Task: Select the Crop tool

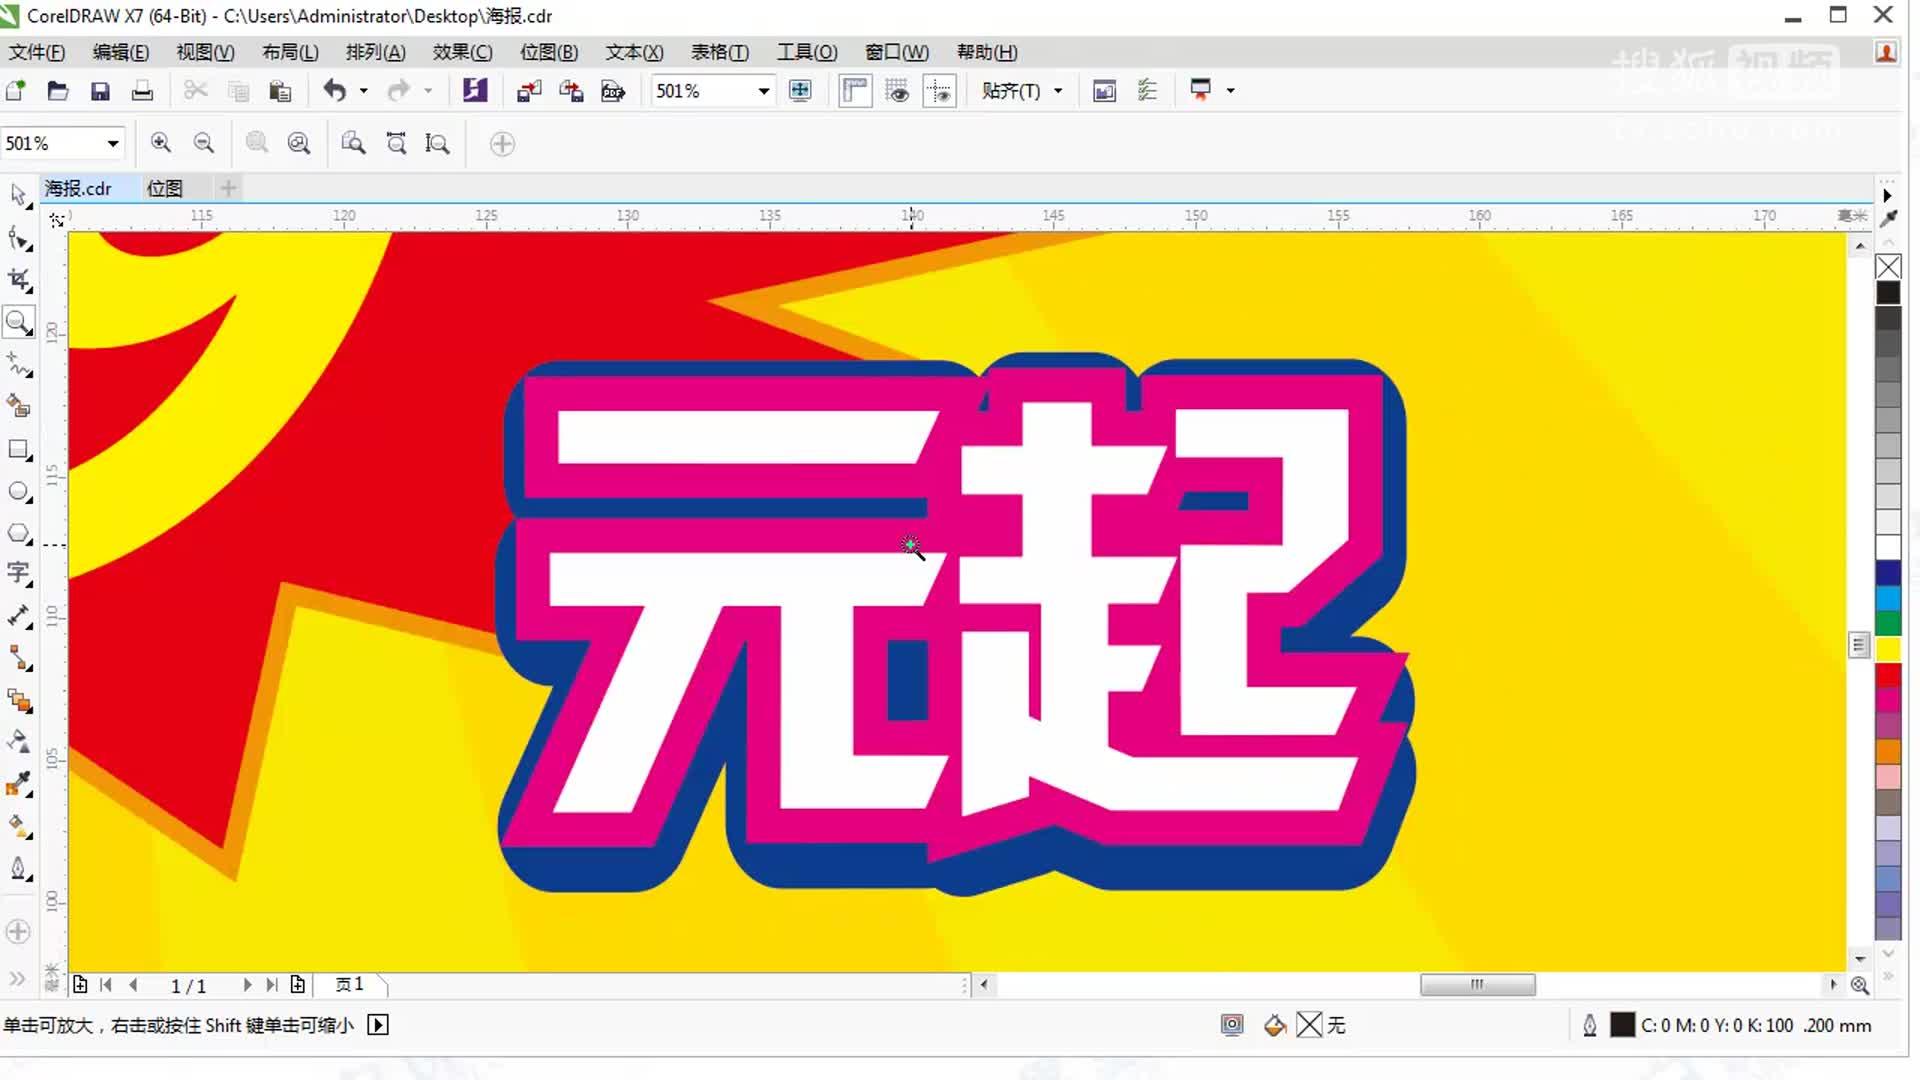Action: click(19, 280)
